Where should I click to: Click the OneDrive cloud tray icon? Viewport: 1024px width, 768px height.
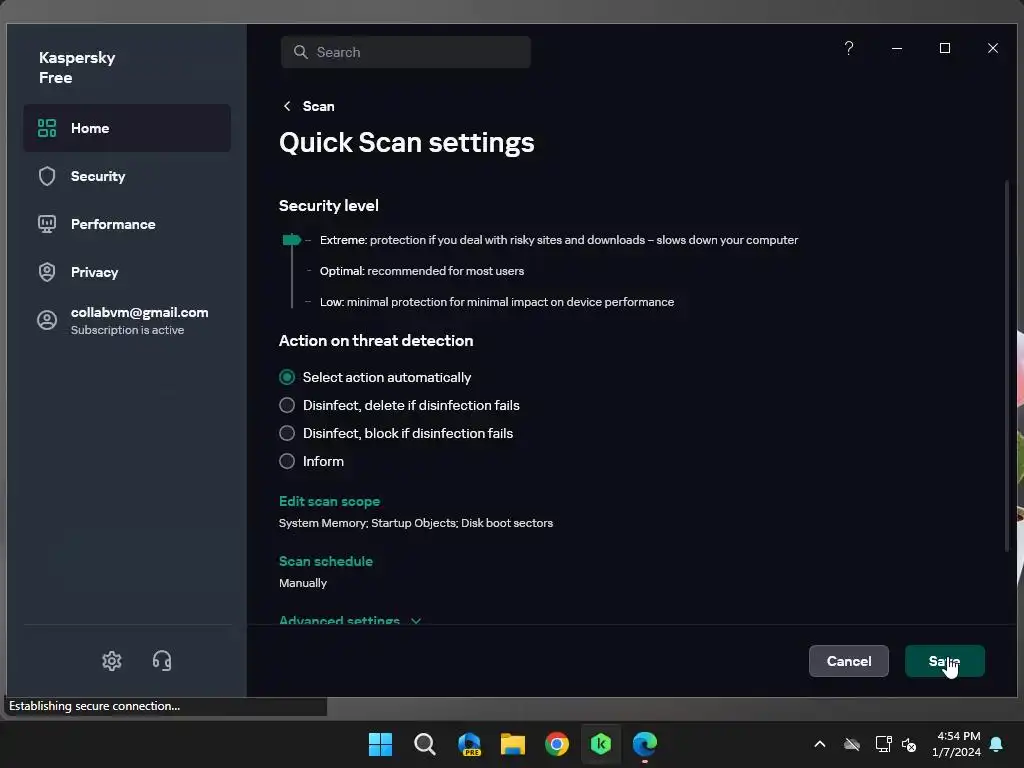pyautogui.click(x=852, y=744)
